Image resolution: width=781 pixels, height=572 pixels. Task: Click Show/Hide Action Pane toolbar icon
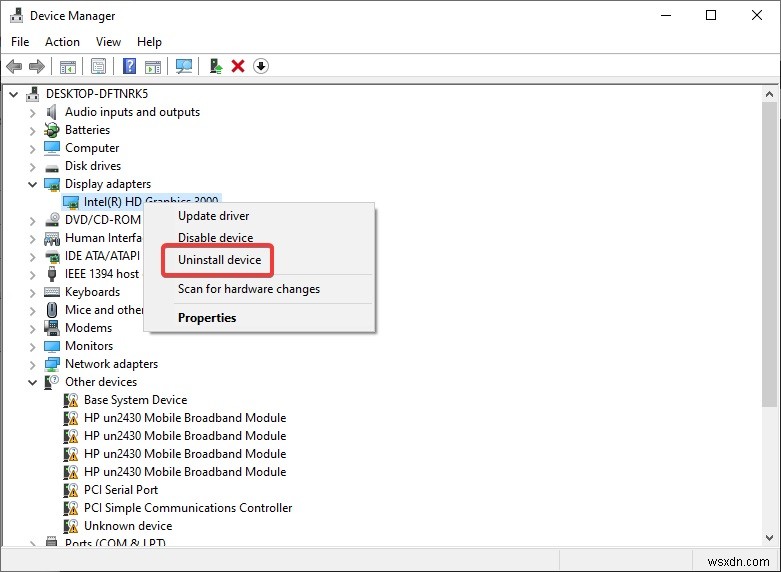point(153,66)
